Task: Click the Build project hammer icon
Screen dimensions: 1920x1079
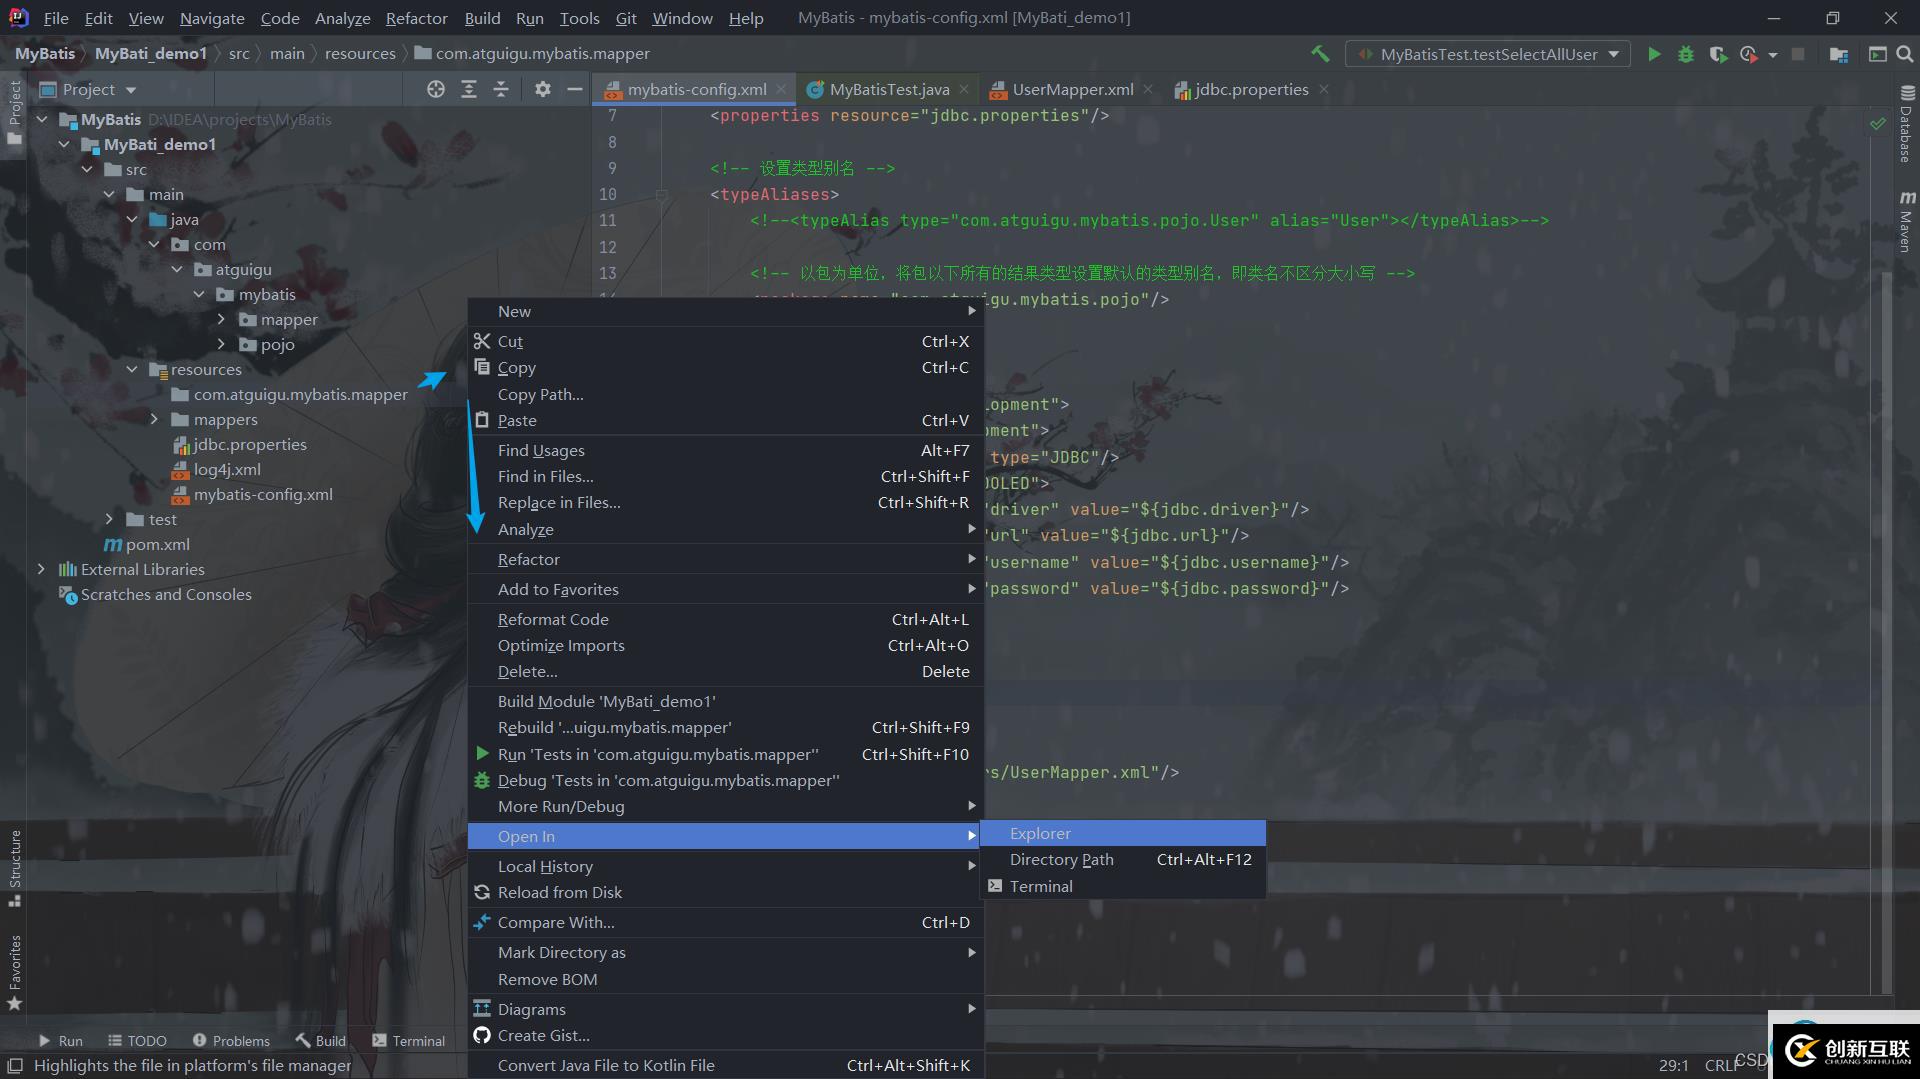Action: click(x=1320, y=54)
